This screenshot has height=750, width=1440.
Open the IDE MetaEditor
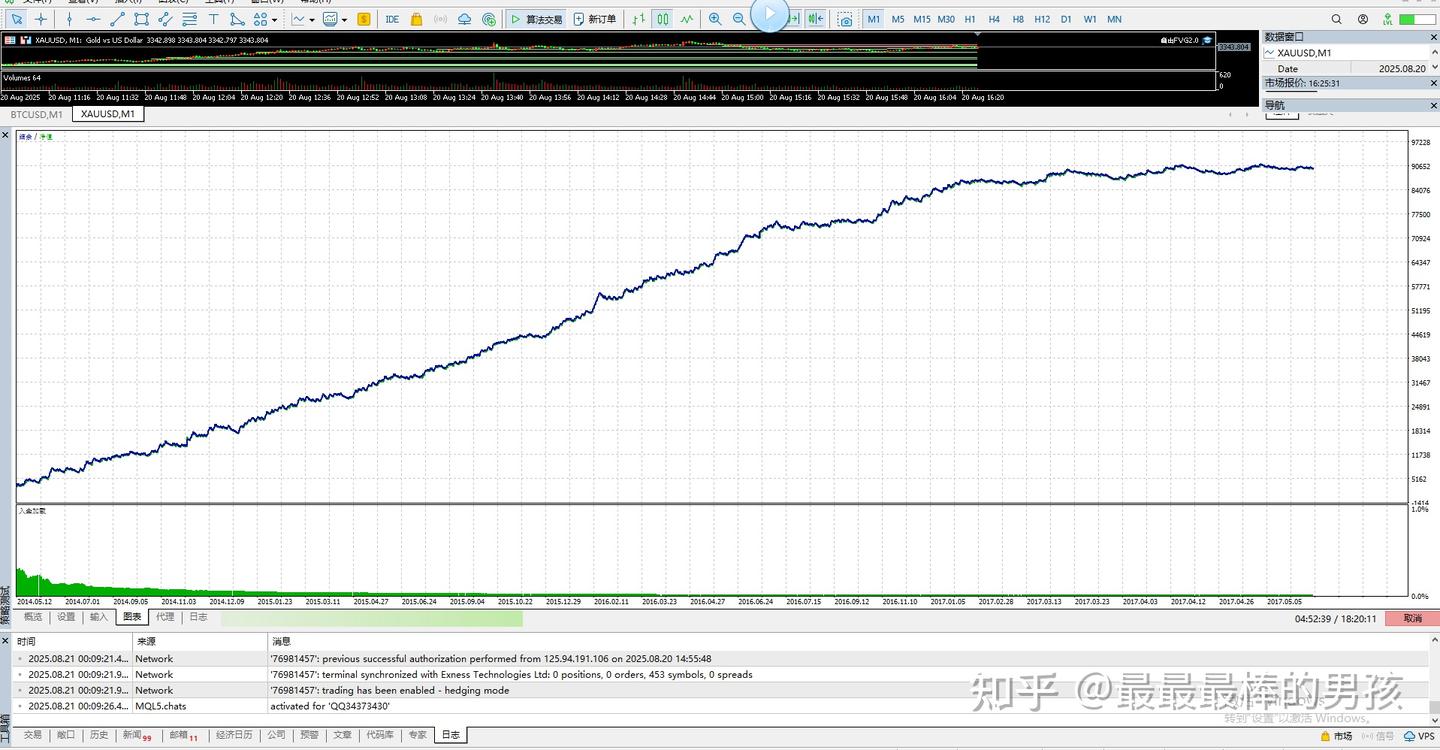(392, 19)
